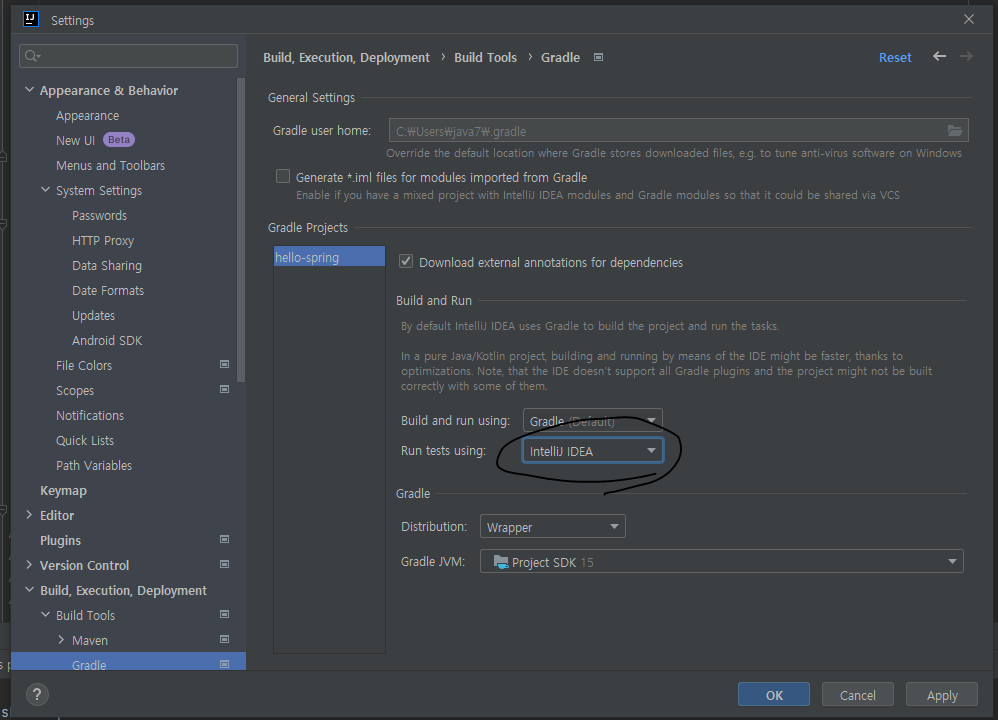Expand the Editor section

[29, 514]
